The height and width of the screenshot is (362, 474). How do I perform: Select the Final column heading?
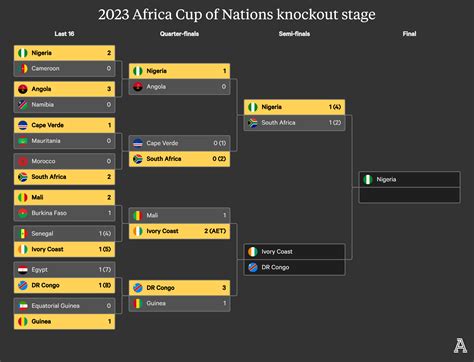click(409, 34)
